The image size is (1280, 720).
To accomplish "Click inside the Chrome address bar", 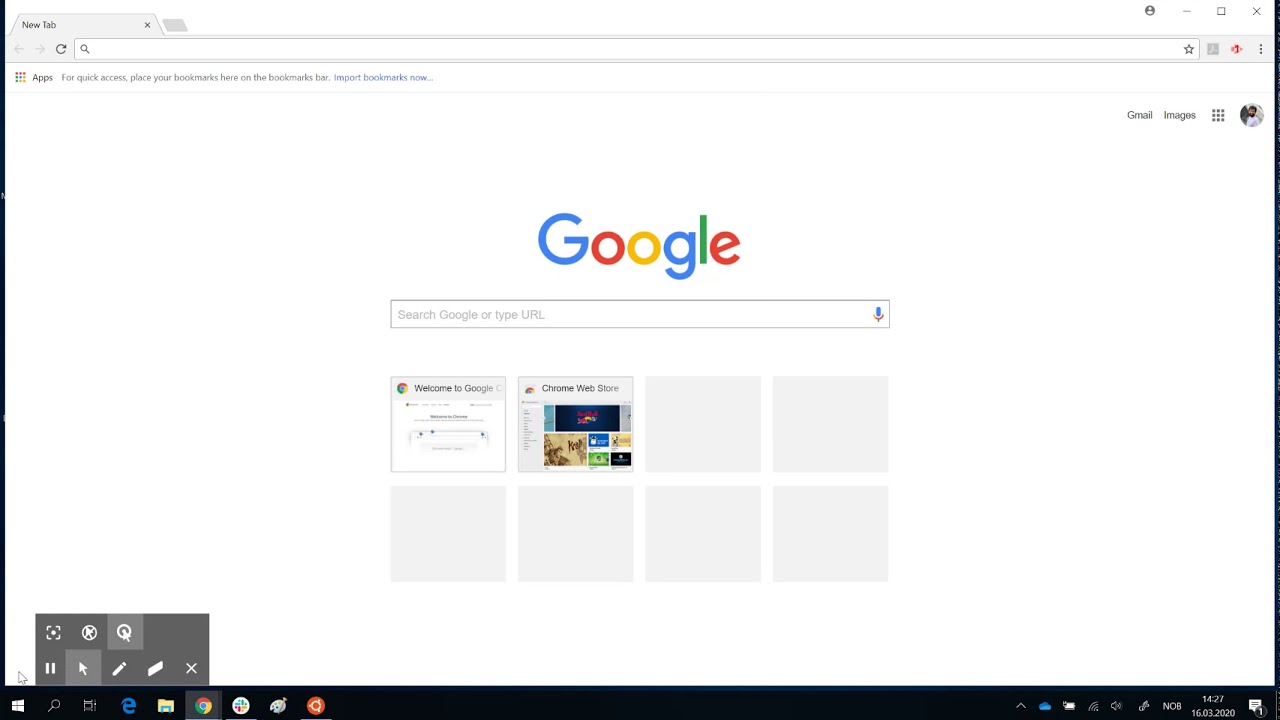I will pos(636,49).
